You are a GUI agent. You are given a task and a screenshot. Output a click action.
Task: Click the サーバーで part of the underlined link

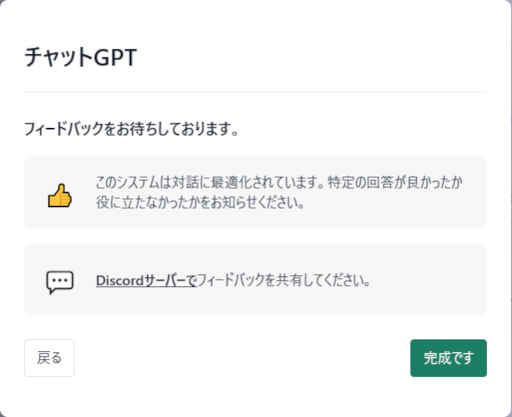click(171, 281)
